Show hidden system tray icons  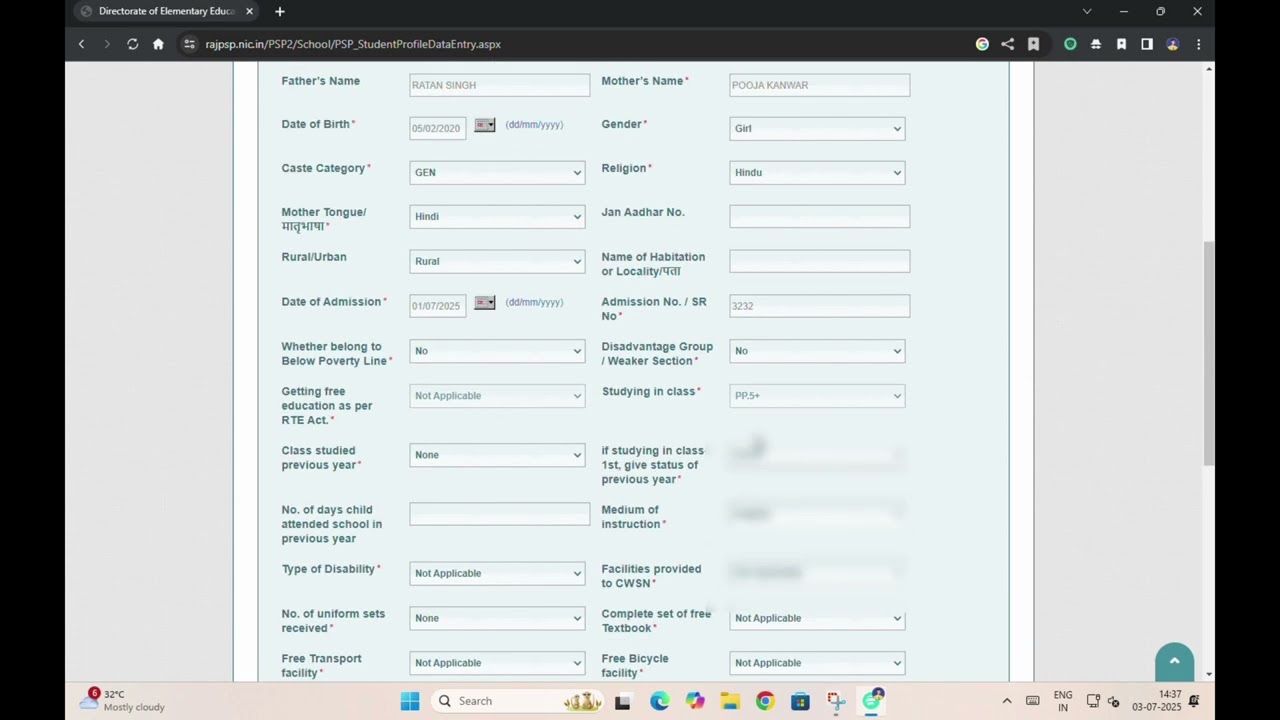[x=1007, y=701]
